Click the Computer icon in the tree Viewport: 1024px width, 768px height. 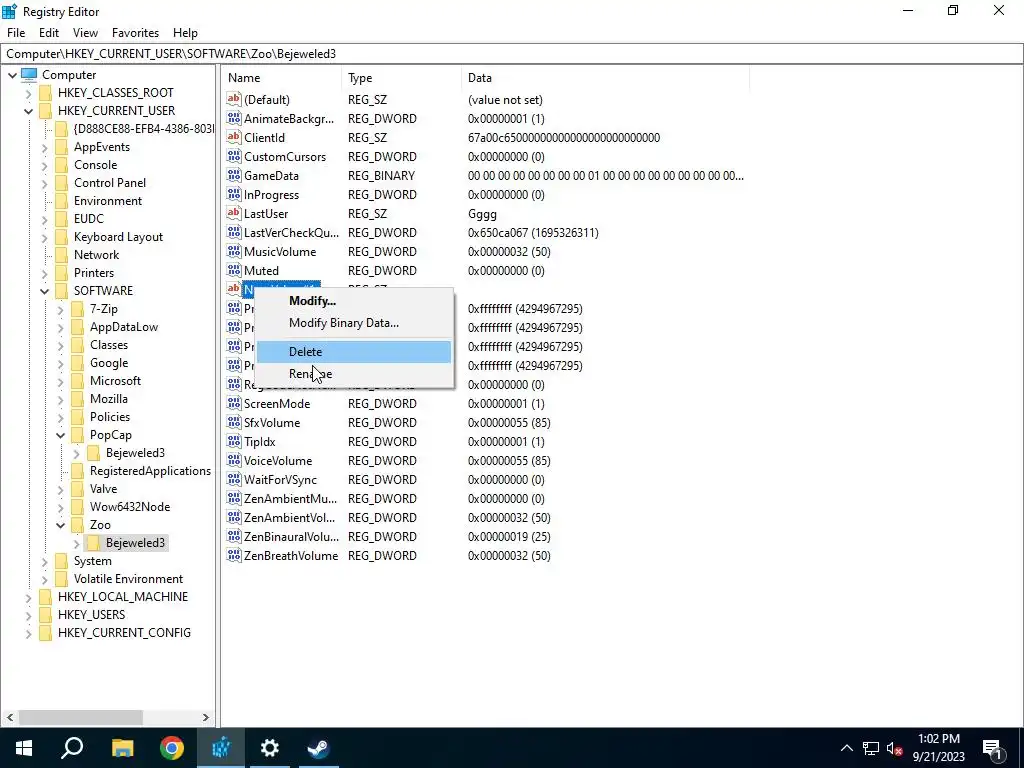[x=29, y=74]
